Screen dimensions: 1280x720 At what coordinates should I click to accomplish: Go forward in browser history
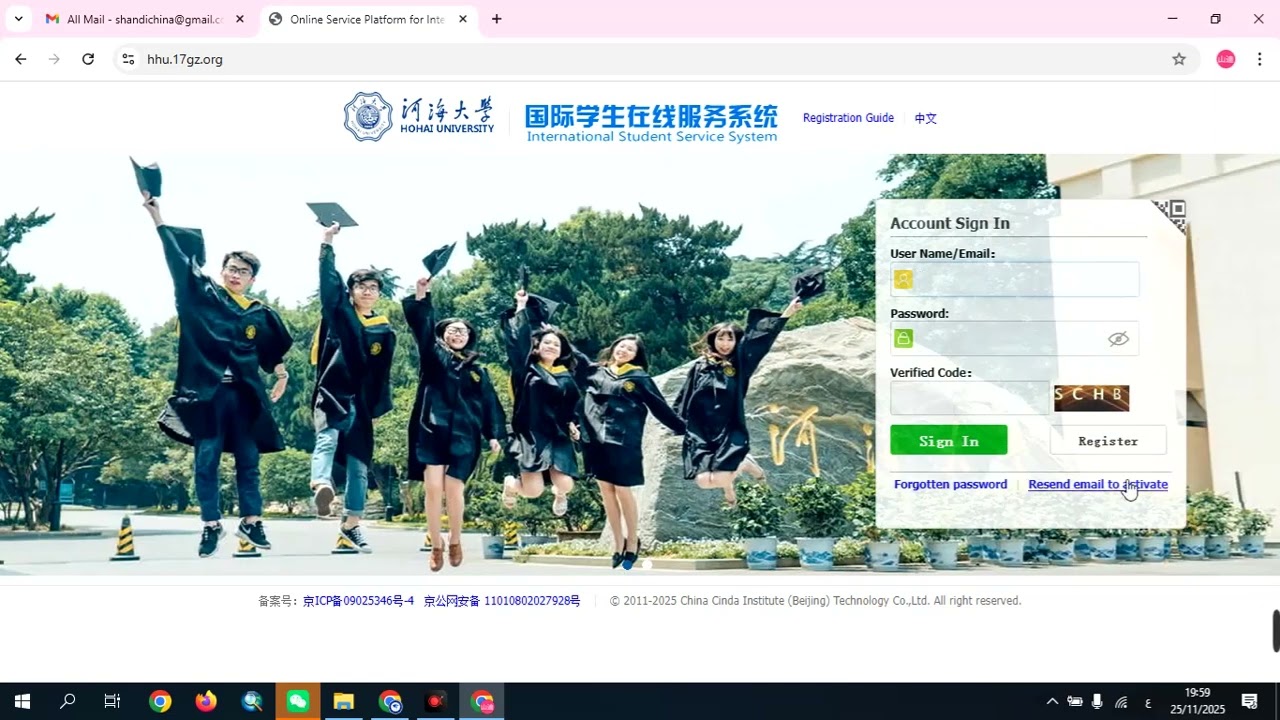click(x=54, y=59)
